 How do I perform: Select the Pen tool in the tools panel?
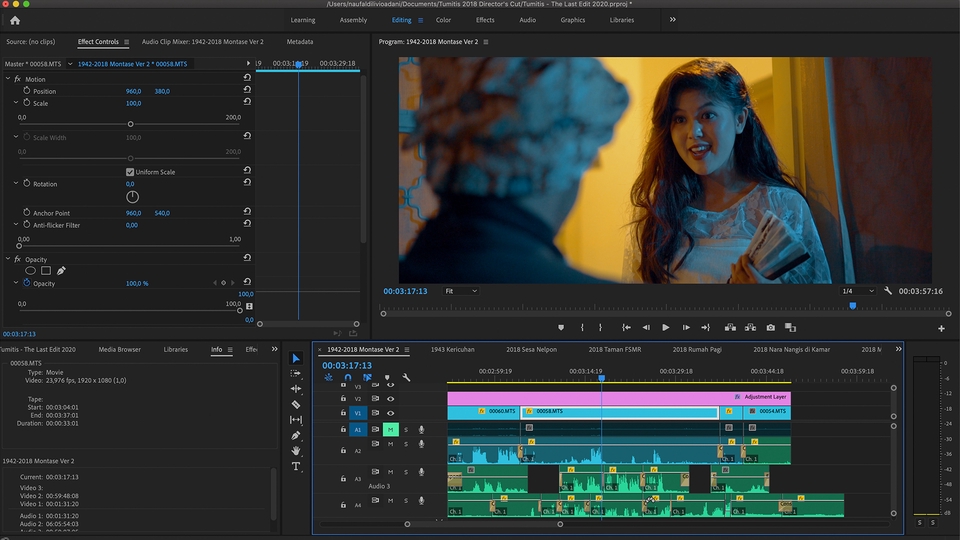tap(296, 435)
